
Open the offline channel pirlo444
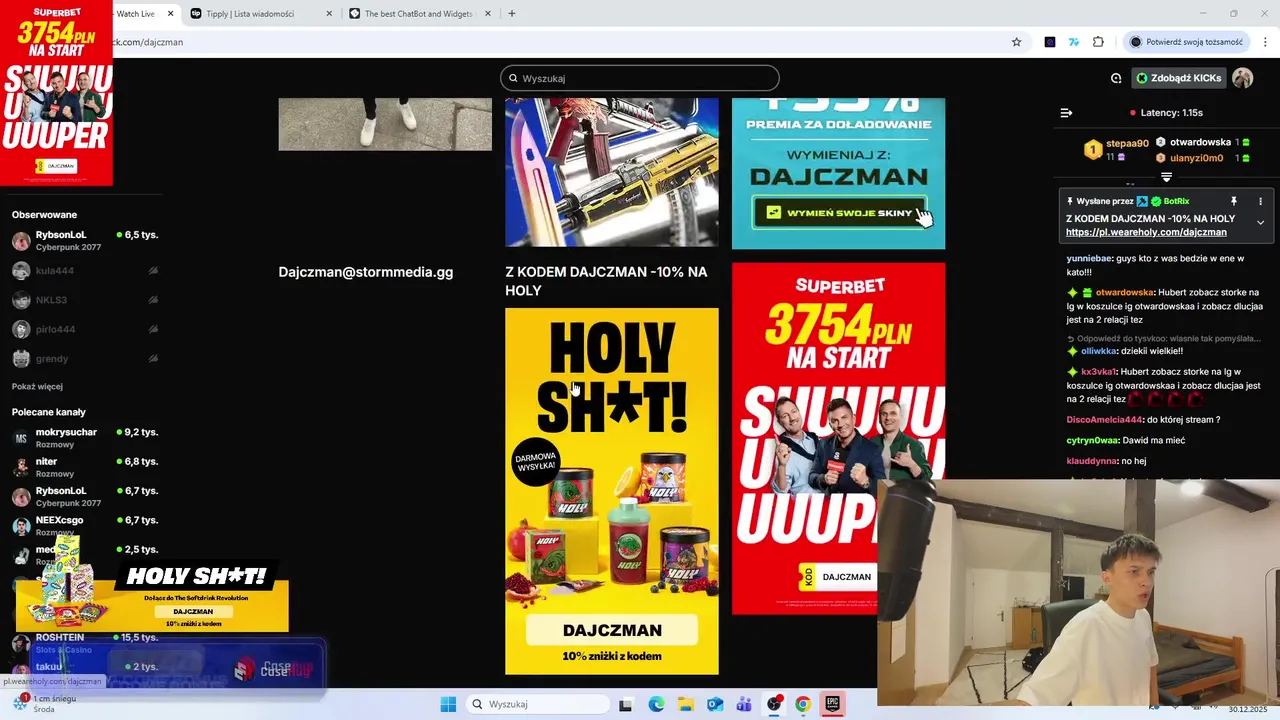[x=85, y=329]
